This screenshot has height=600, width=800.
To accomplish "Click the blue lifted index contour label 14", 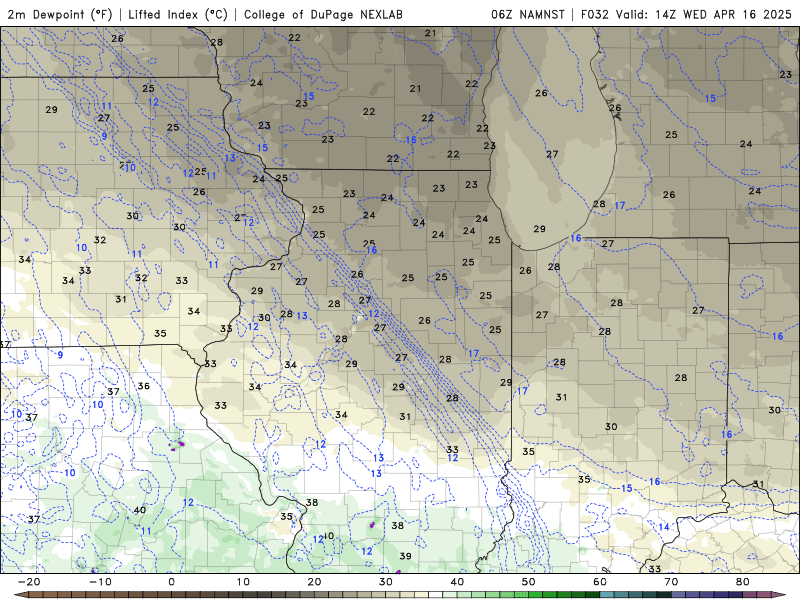I will pyautogui.click(x=664, y=527).
